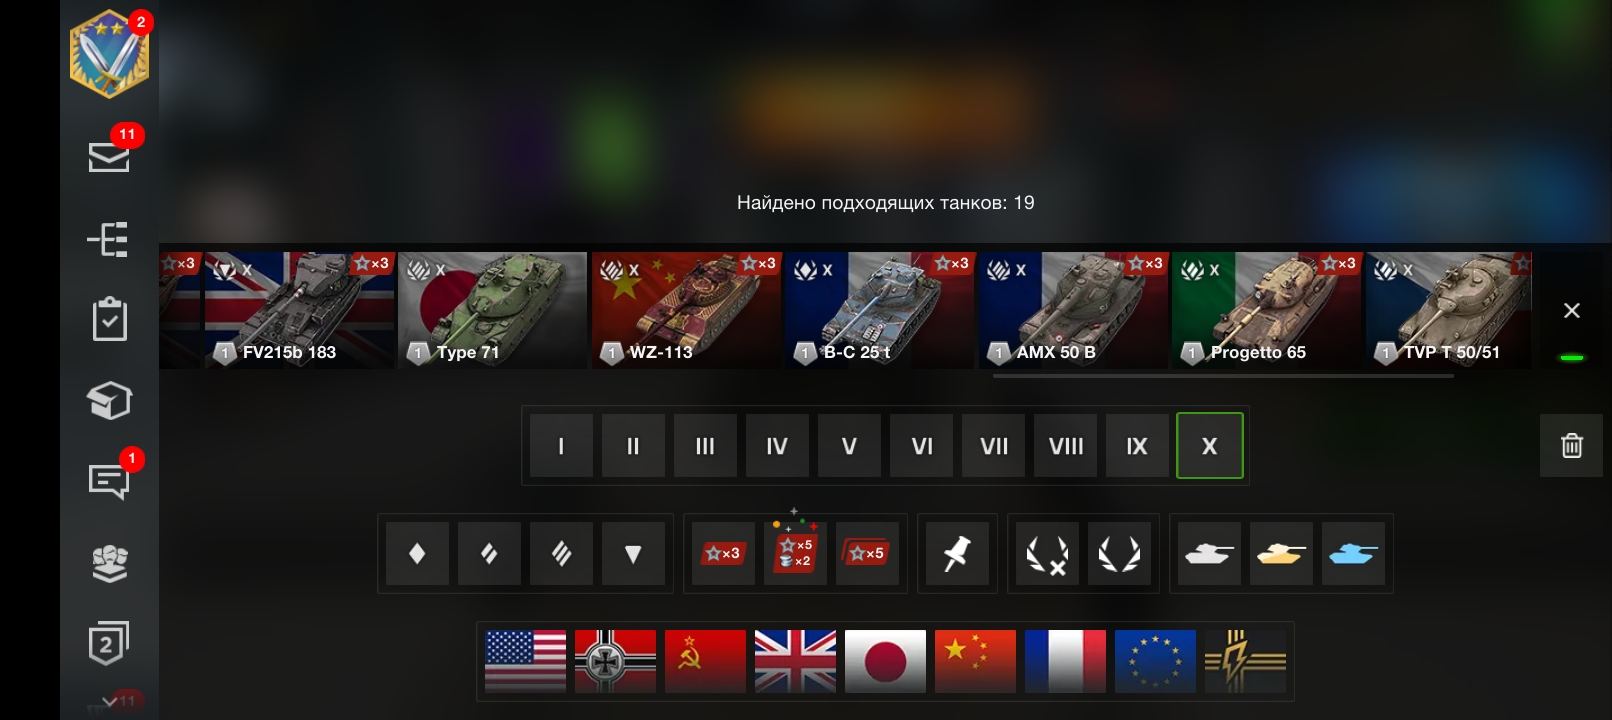Filter by USA nation flag
The height and width of the screenshot is (720, 1612).
[x=525, y=661]
